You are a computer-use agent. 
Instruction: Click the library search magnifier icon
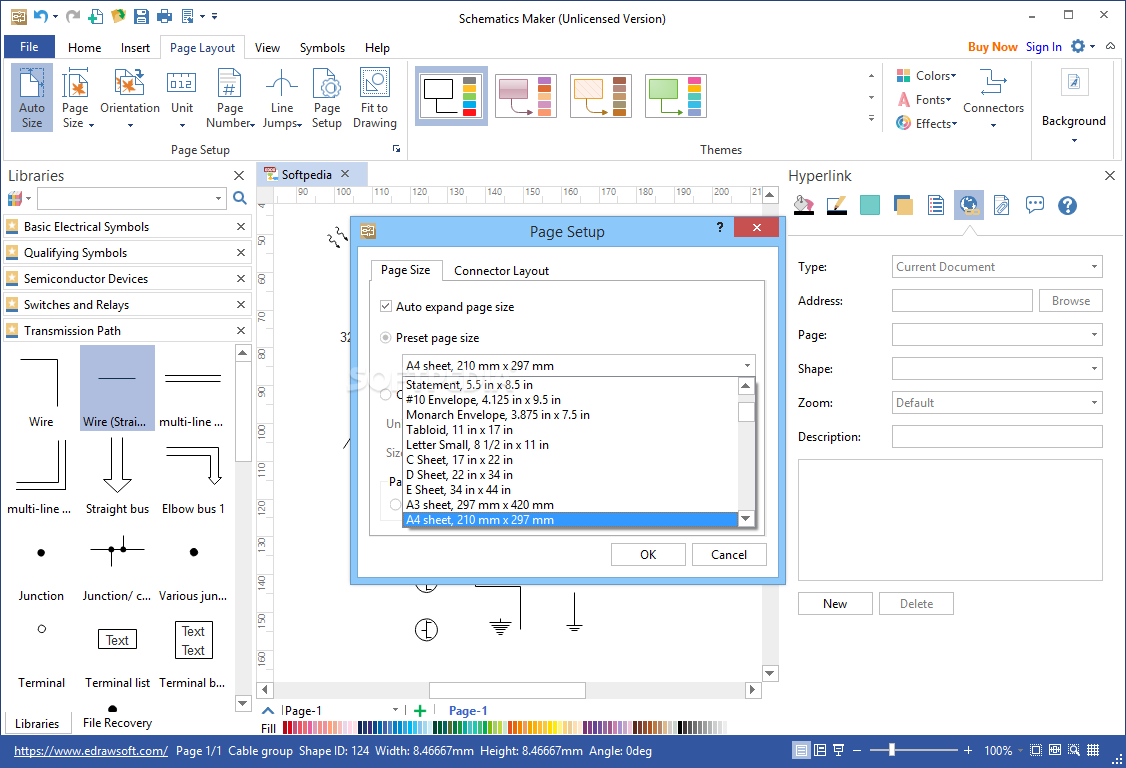tap(240, 198)
